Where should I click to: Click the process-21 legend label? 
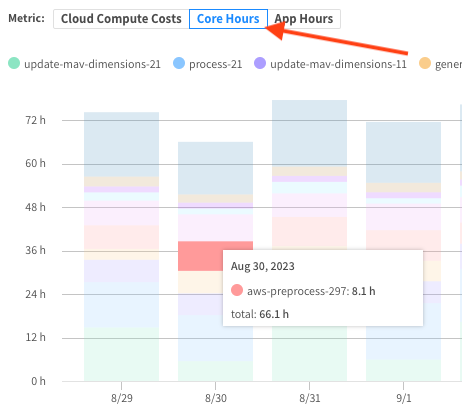pyautogui.click(x=216, y=64)
